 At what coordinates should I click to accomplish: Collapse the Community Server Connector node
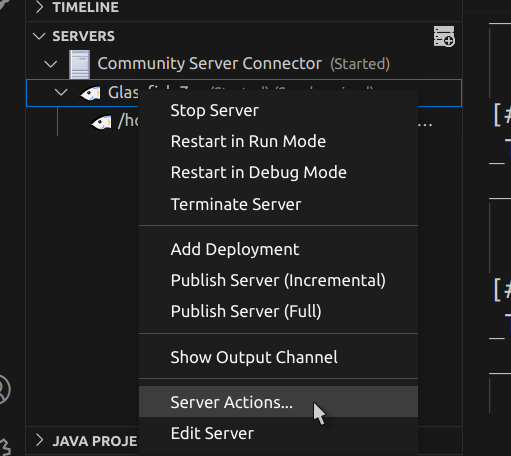click(x=51, y=64)
